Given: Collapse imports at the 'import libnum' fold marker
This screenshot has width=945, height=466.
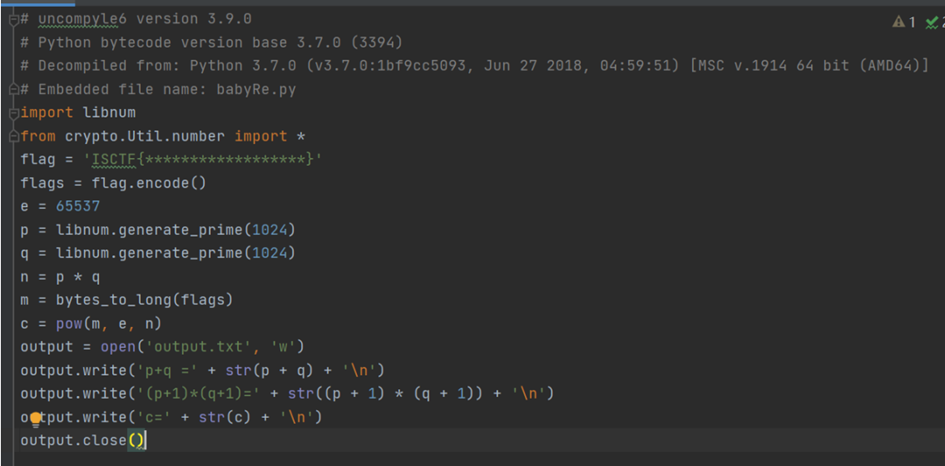Looking at the screenshot, I should 14,113.
